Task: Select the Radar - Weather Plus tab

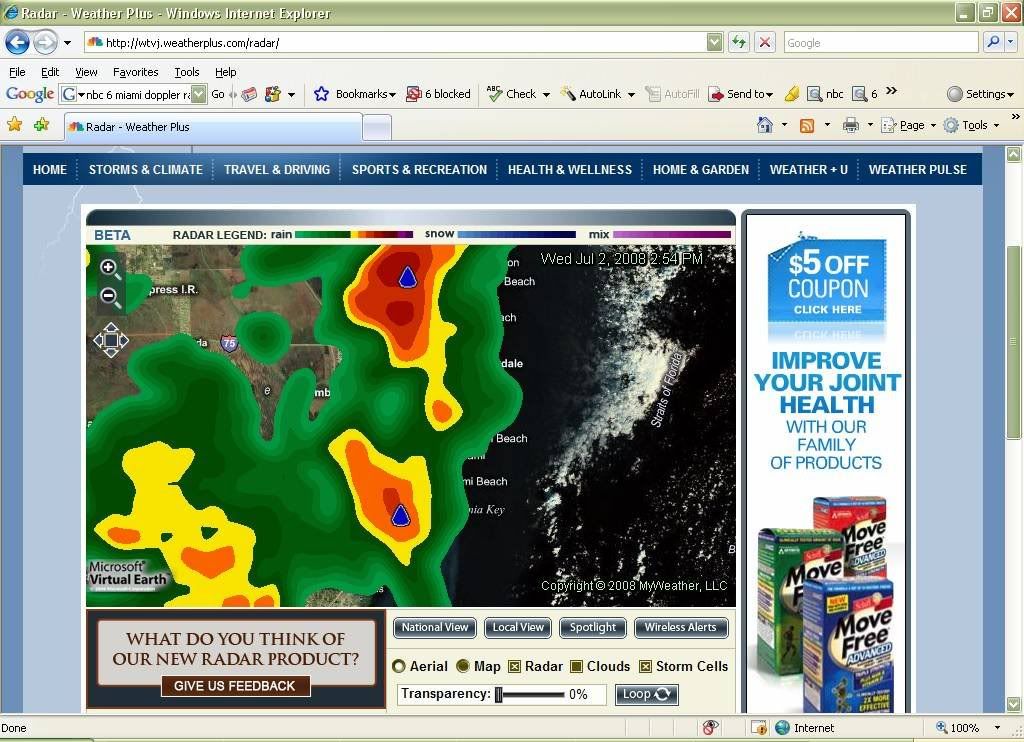Action: (x=213, y=127)
